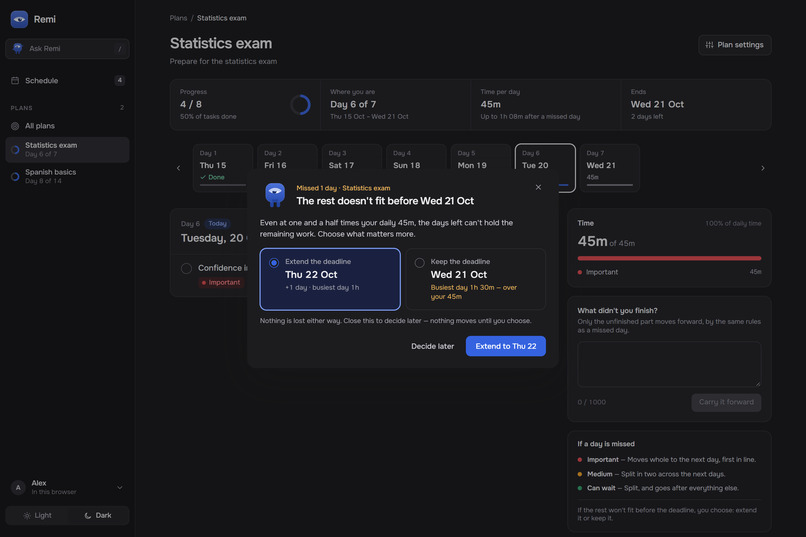The image size is (806, 537).
Task: Click the Important tag on the task
Action: (221, 282)
